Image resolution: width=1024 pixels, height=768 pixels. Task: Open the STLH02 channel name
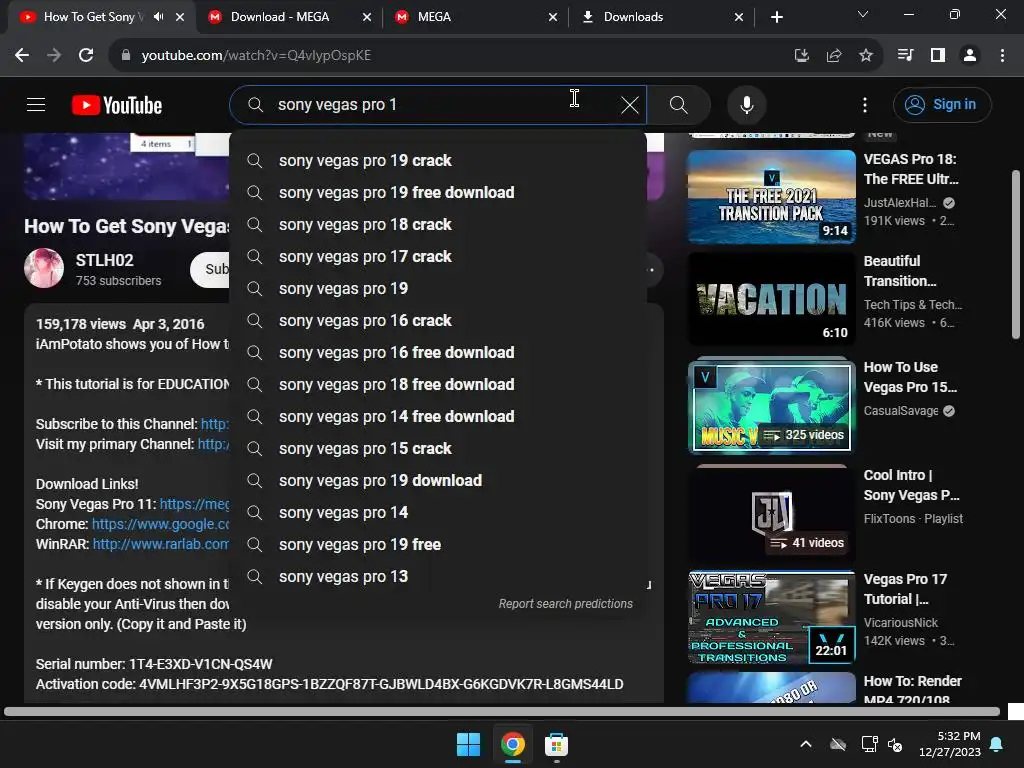pos(104,260)
